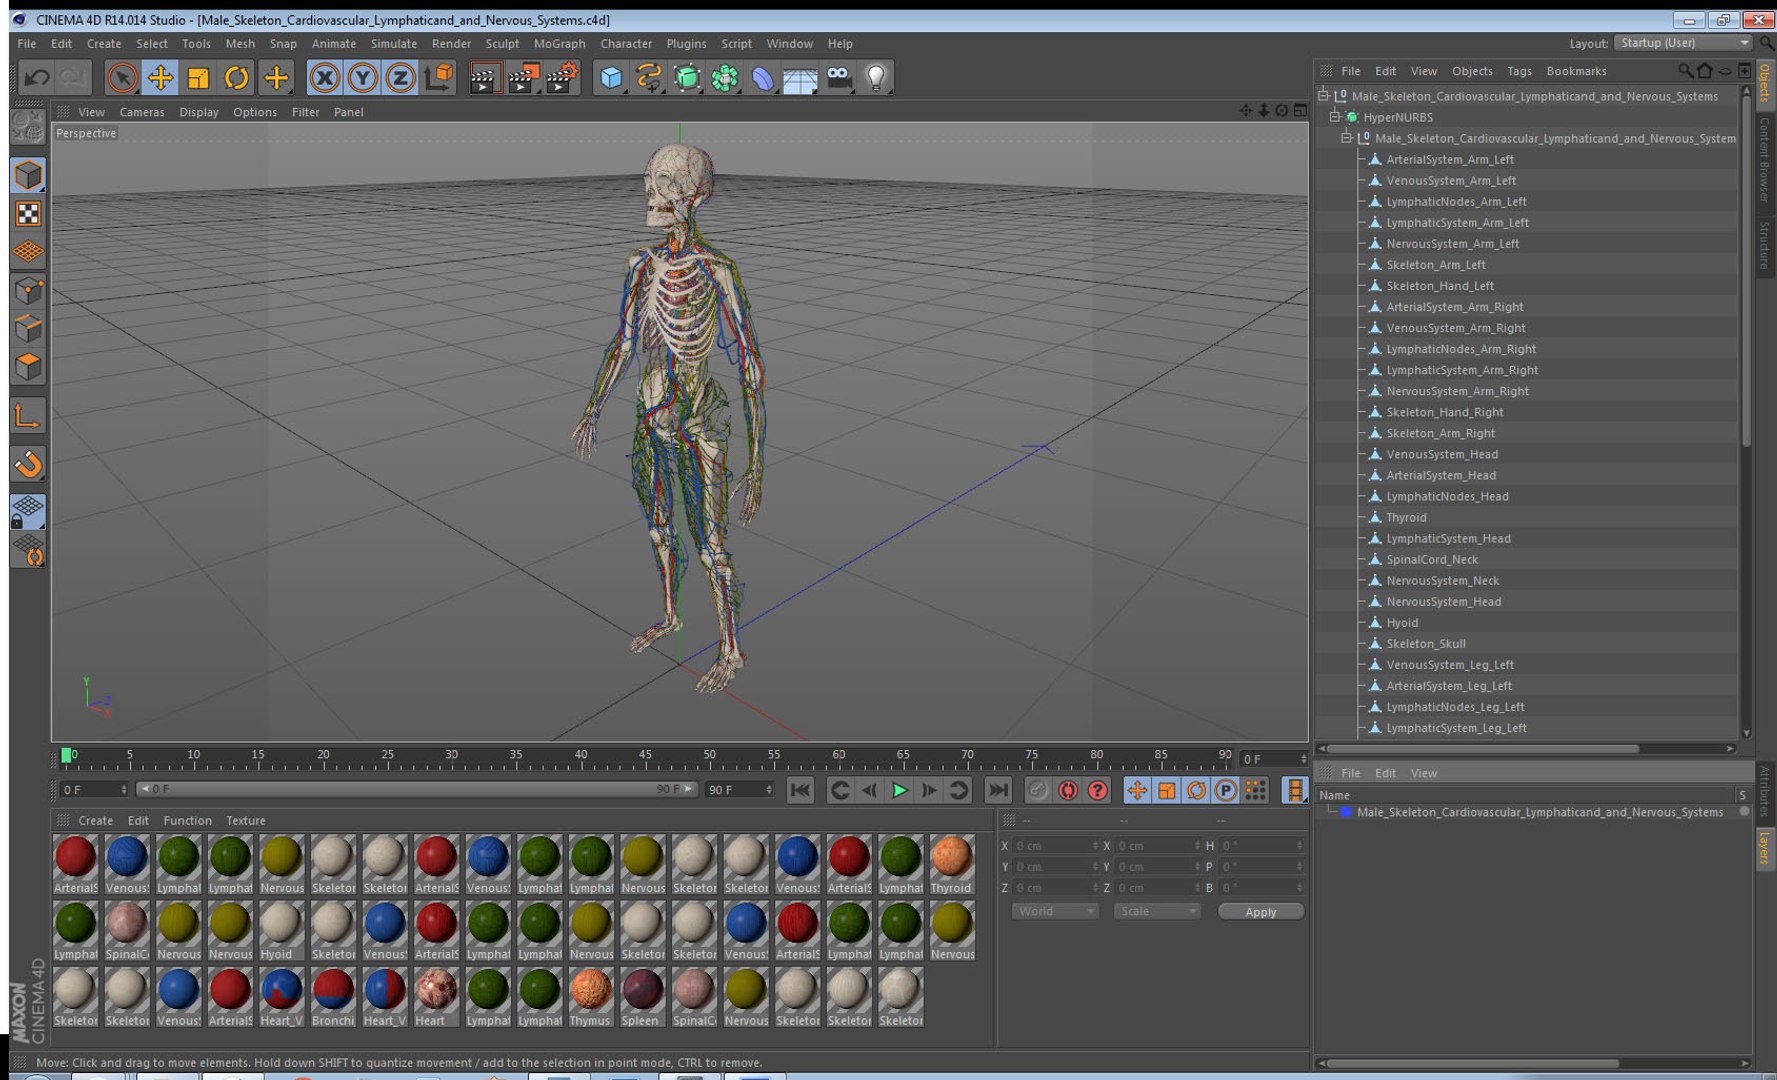1777x1080 pixels.
Task: Open the MoGraph menu
Action: pyautogui.click(x=559, y=44)
